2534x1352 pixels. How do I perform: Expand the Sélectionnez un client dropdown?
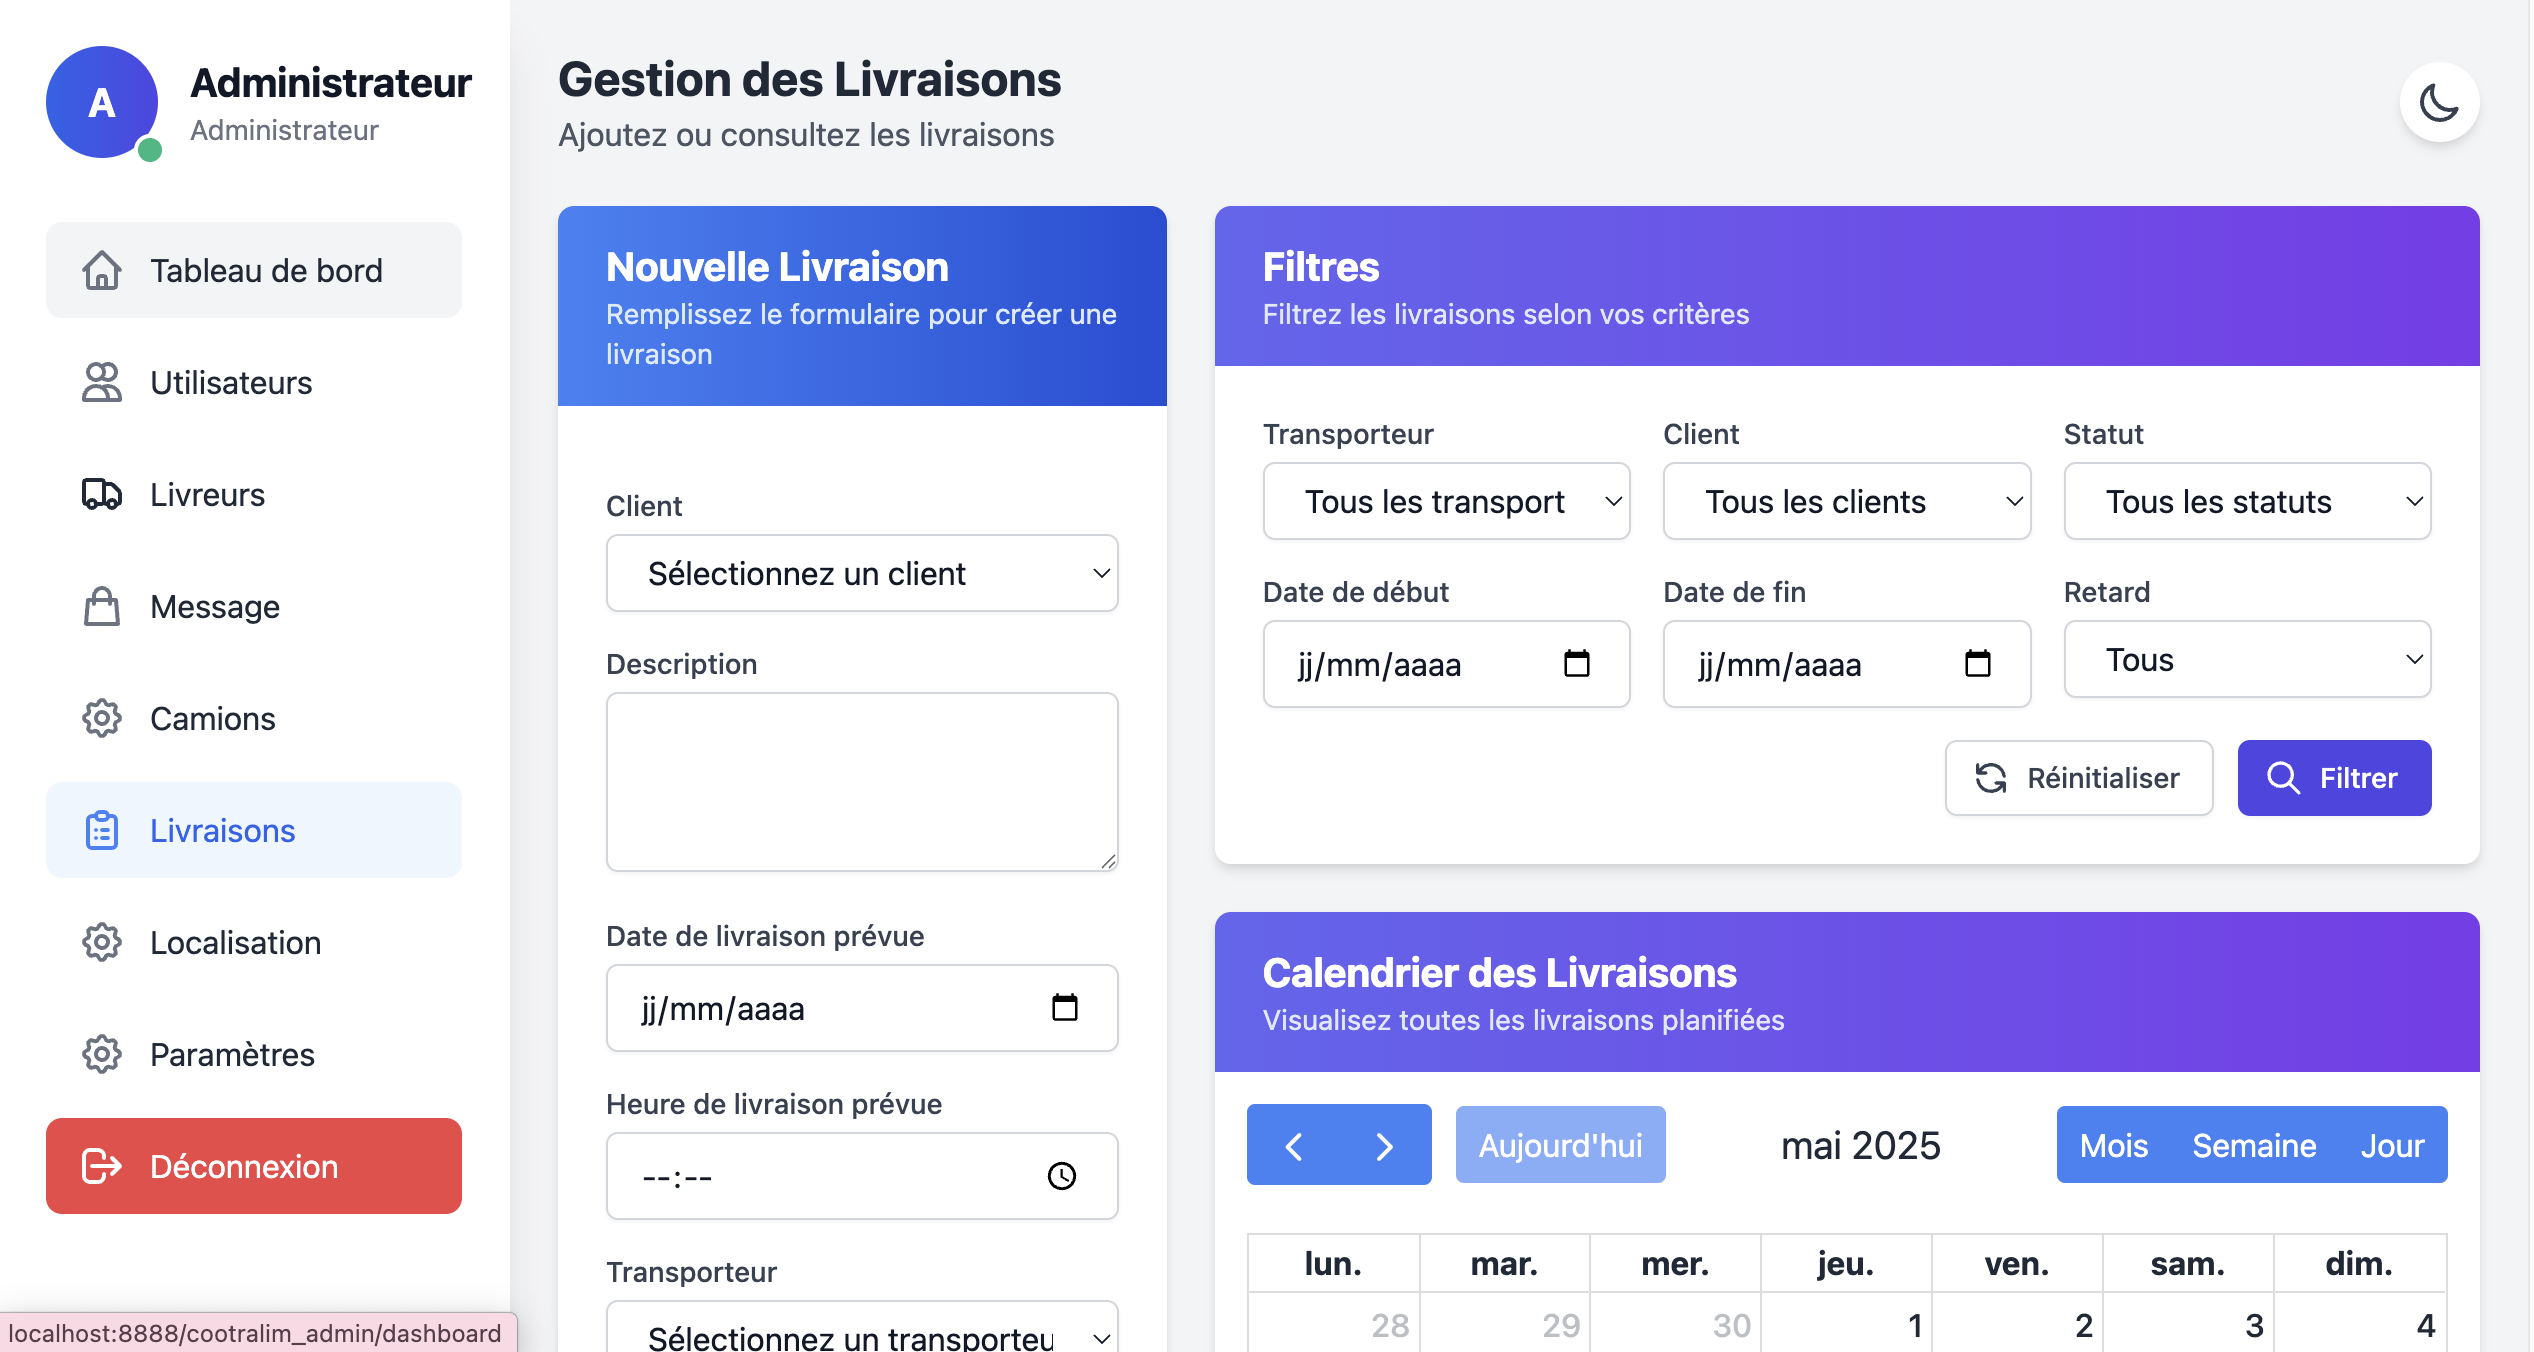862,573
